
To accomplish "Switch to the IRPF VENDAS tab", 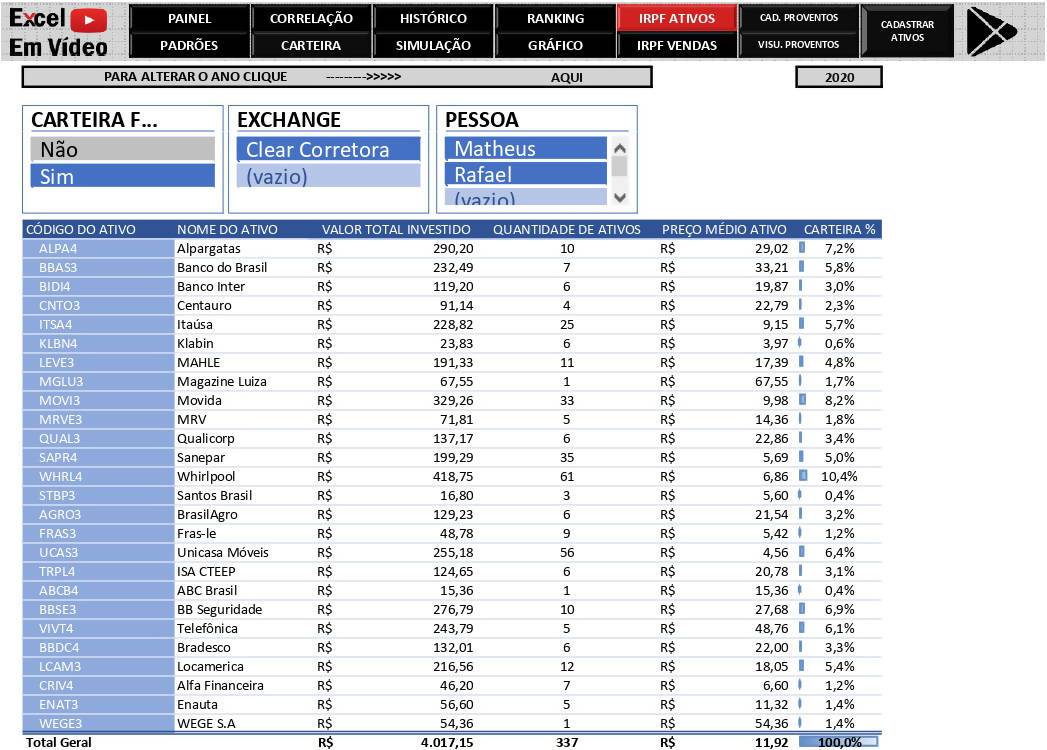I will tap(677, 45).
